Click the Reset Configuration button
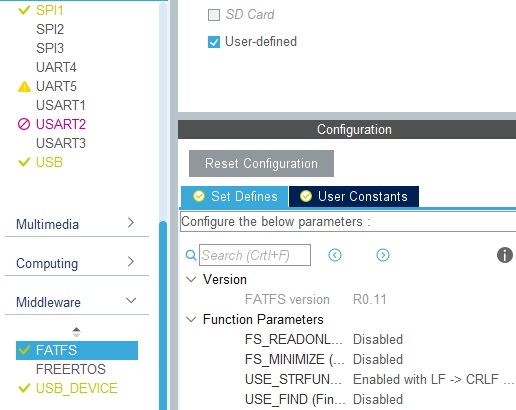Image resolution: width=516 pixels, height=410 pixels. 261,163
